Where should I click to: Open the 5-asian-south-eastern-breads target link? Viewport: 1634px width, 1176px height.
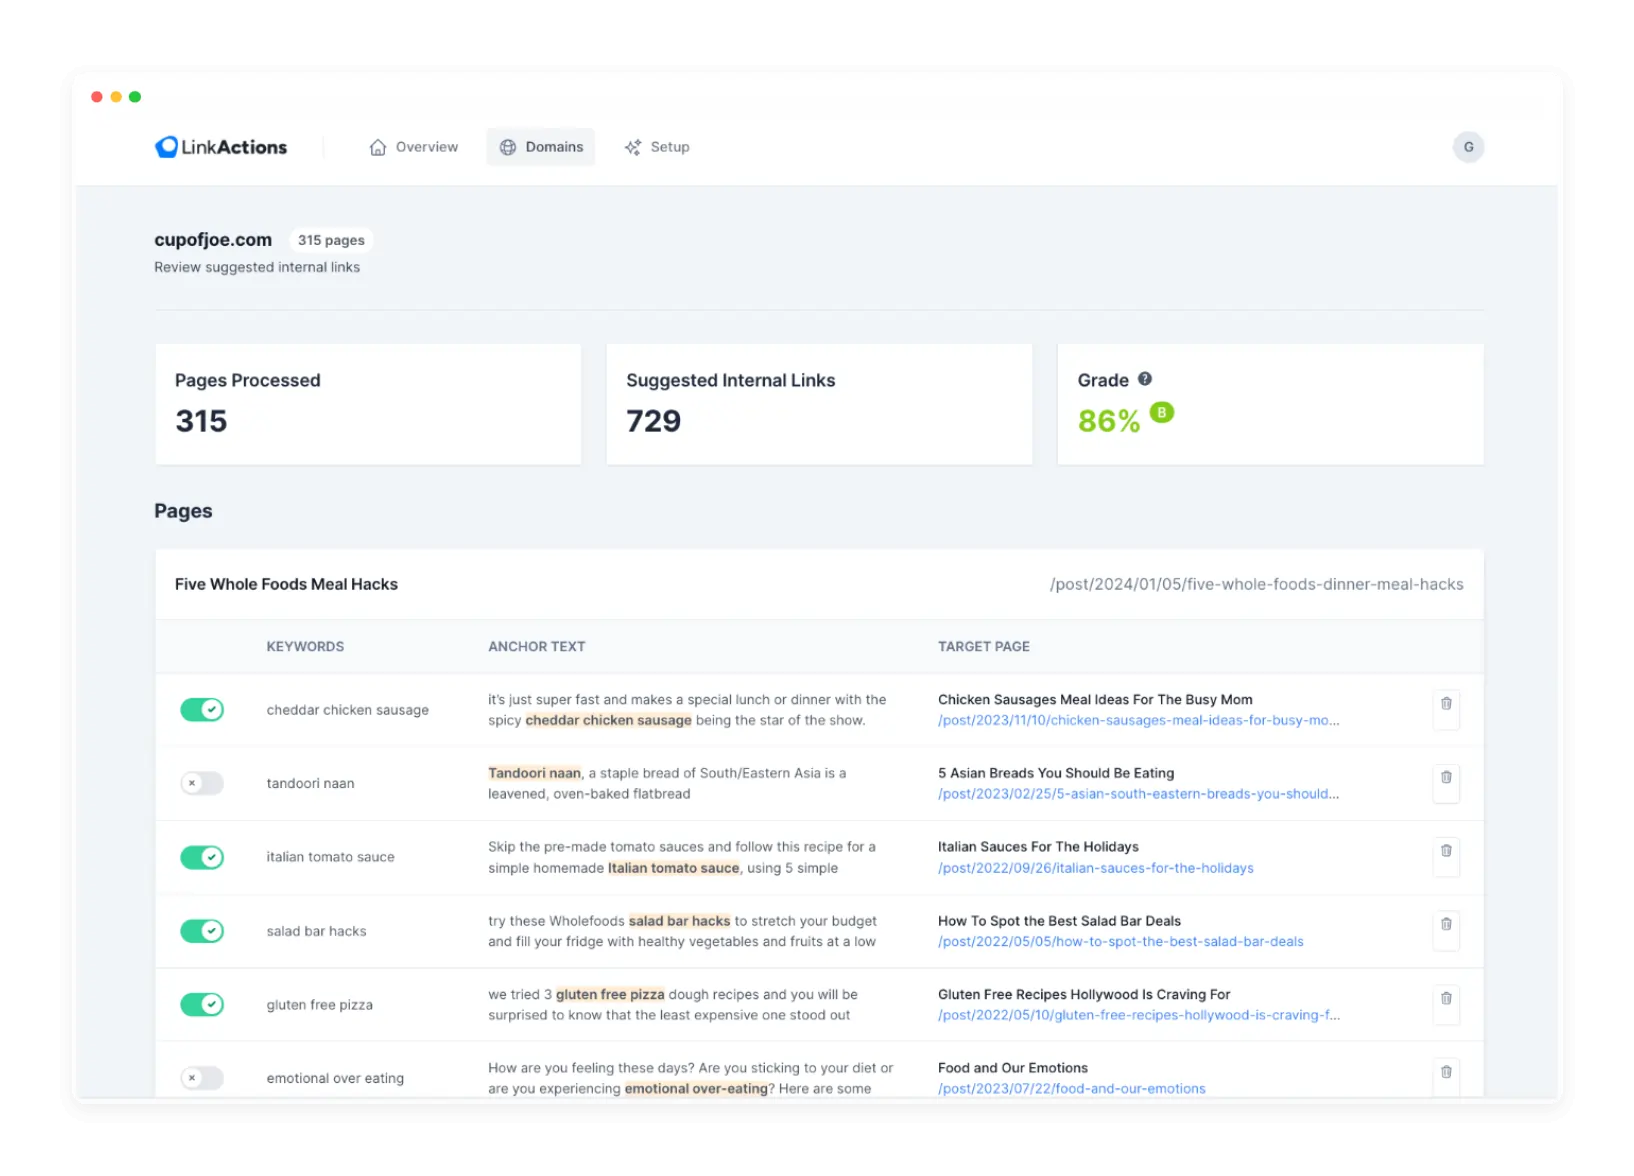(1138, 794)
